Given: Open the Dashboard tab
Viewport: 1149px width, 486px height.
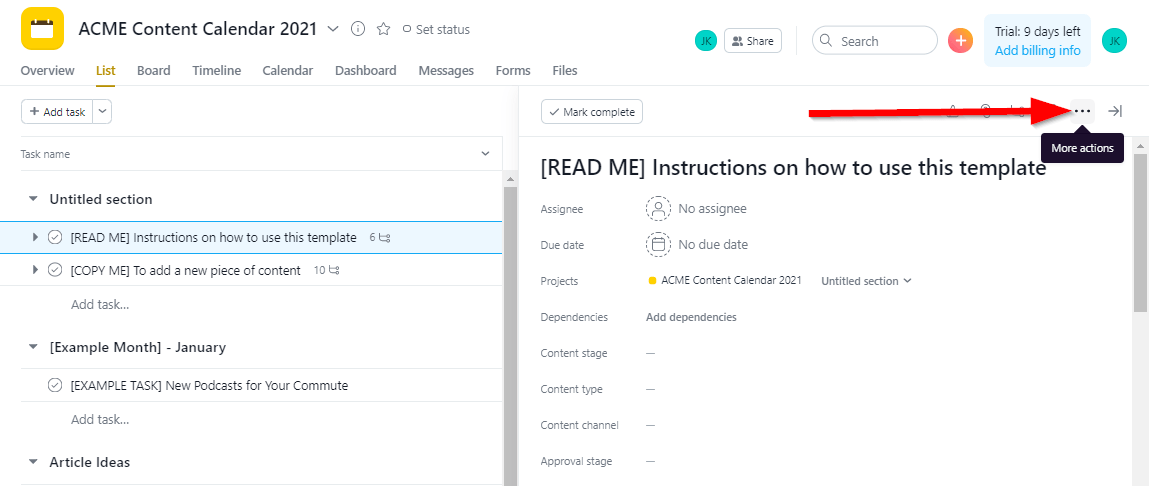Looking at the screenshot, I should (x=366, y=70).
